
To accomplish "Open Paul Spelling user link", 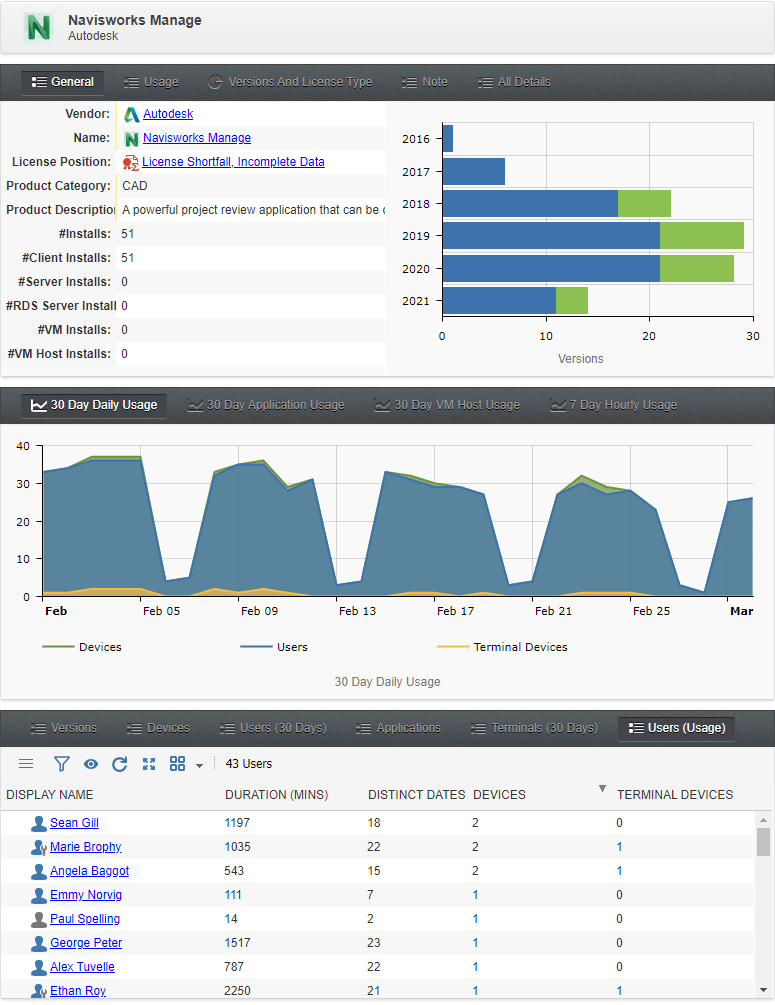I will point(85,919).
